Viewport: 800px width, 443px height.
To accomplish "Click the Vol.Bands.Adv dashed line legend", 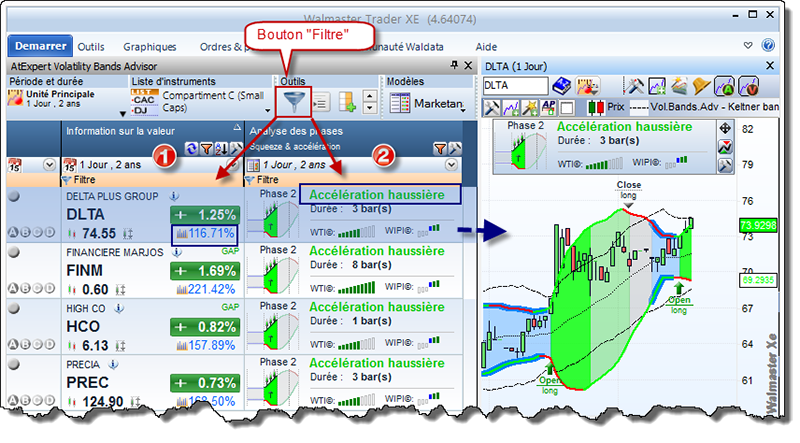I will point(704,107).
